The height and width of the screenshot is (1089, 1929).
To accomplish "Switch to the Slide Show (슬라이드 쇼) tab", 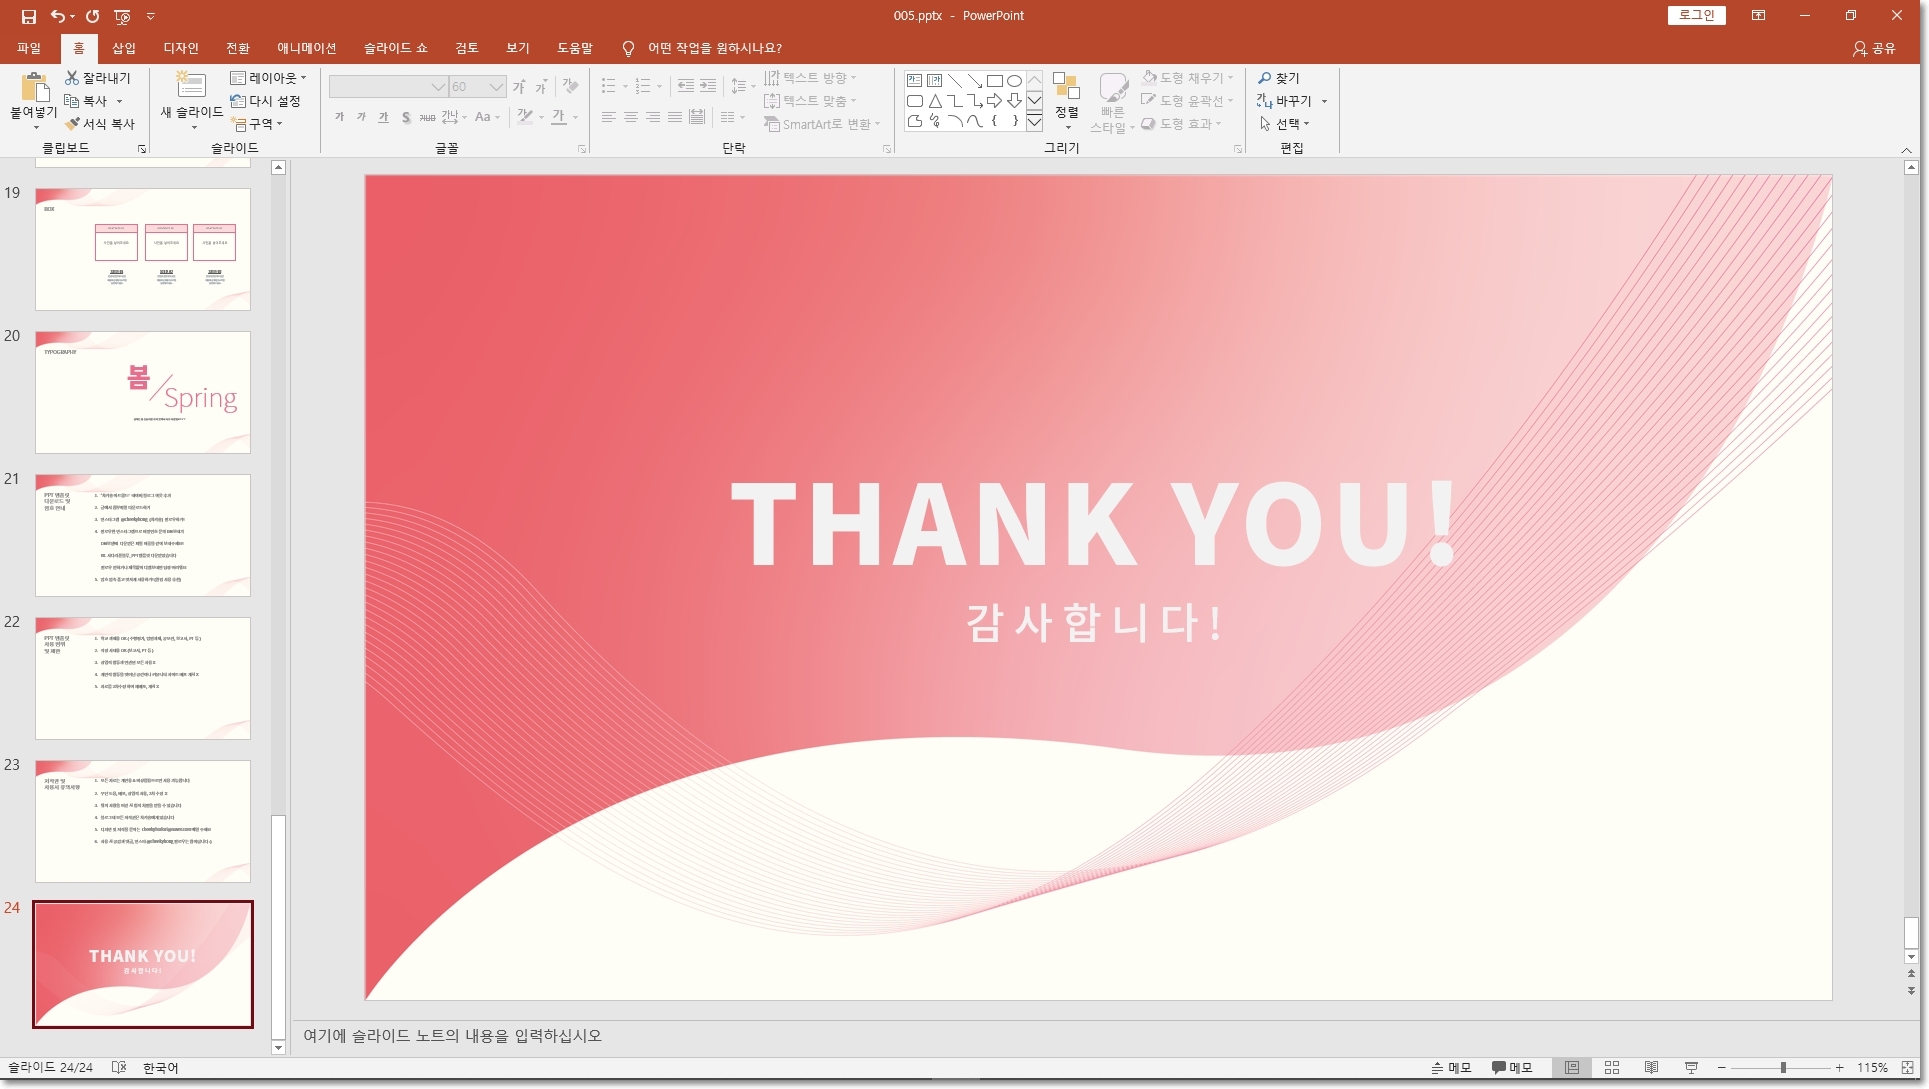I will [x=395, y=48].
